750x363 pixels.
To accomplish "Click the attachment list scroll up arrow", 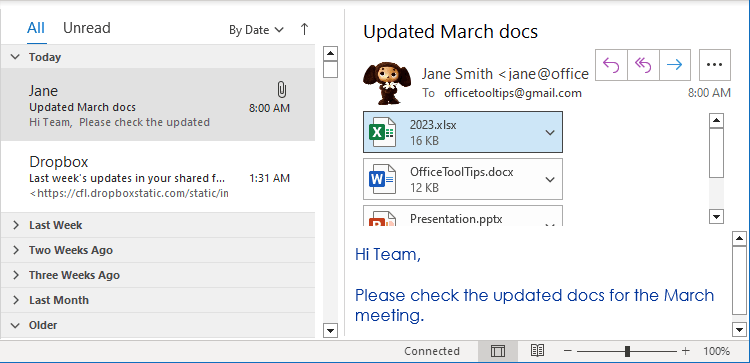I will 716,121.
